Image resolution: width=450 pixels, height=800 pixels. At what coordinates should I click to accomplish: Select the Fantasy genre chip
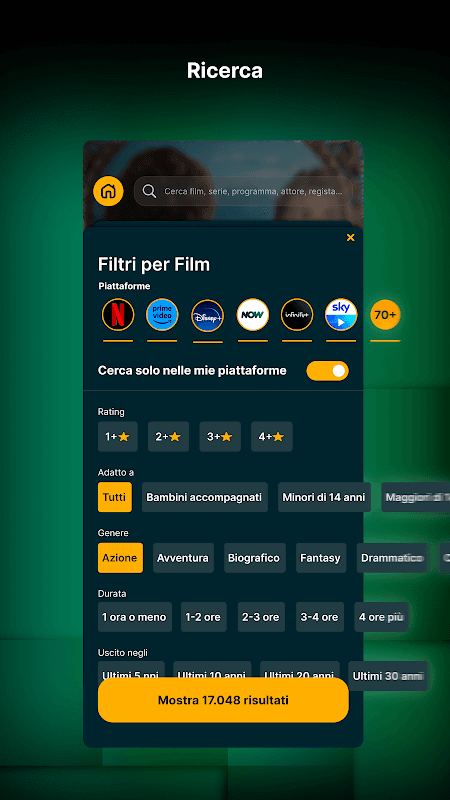point(321,558)
